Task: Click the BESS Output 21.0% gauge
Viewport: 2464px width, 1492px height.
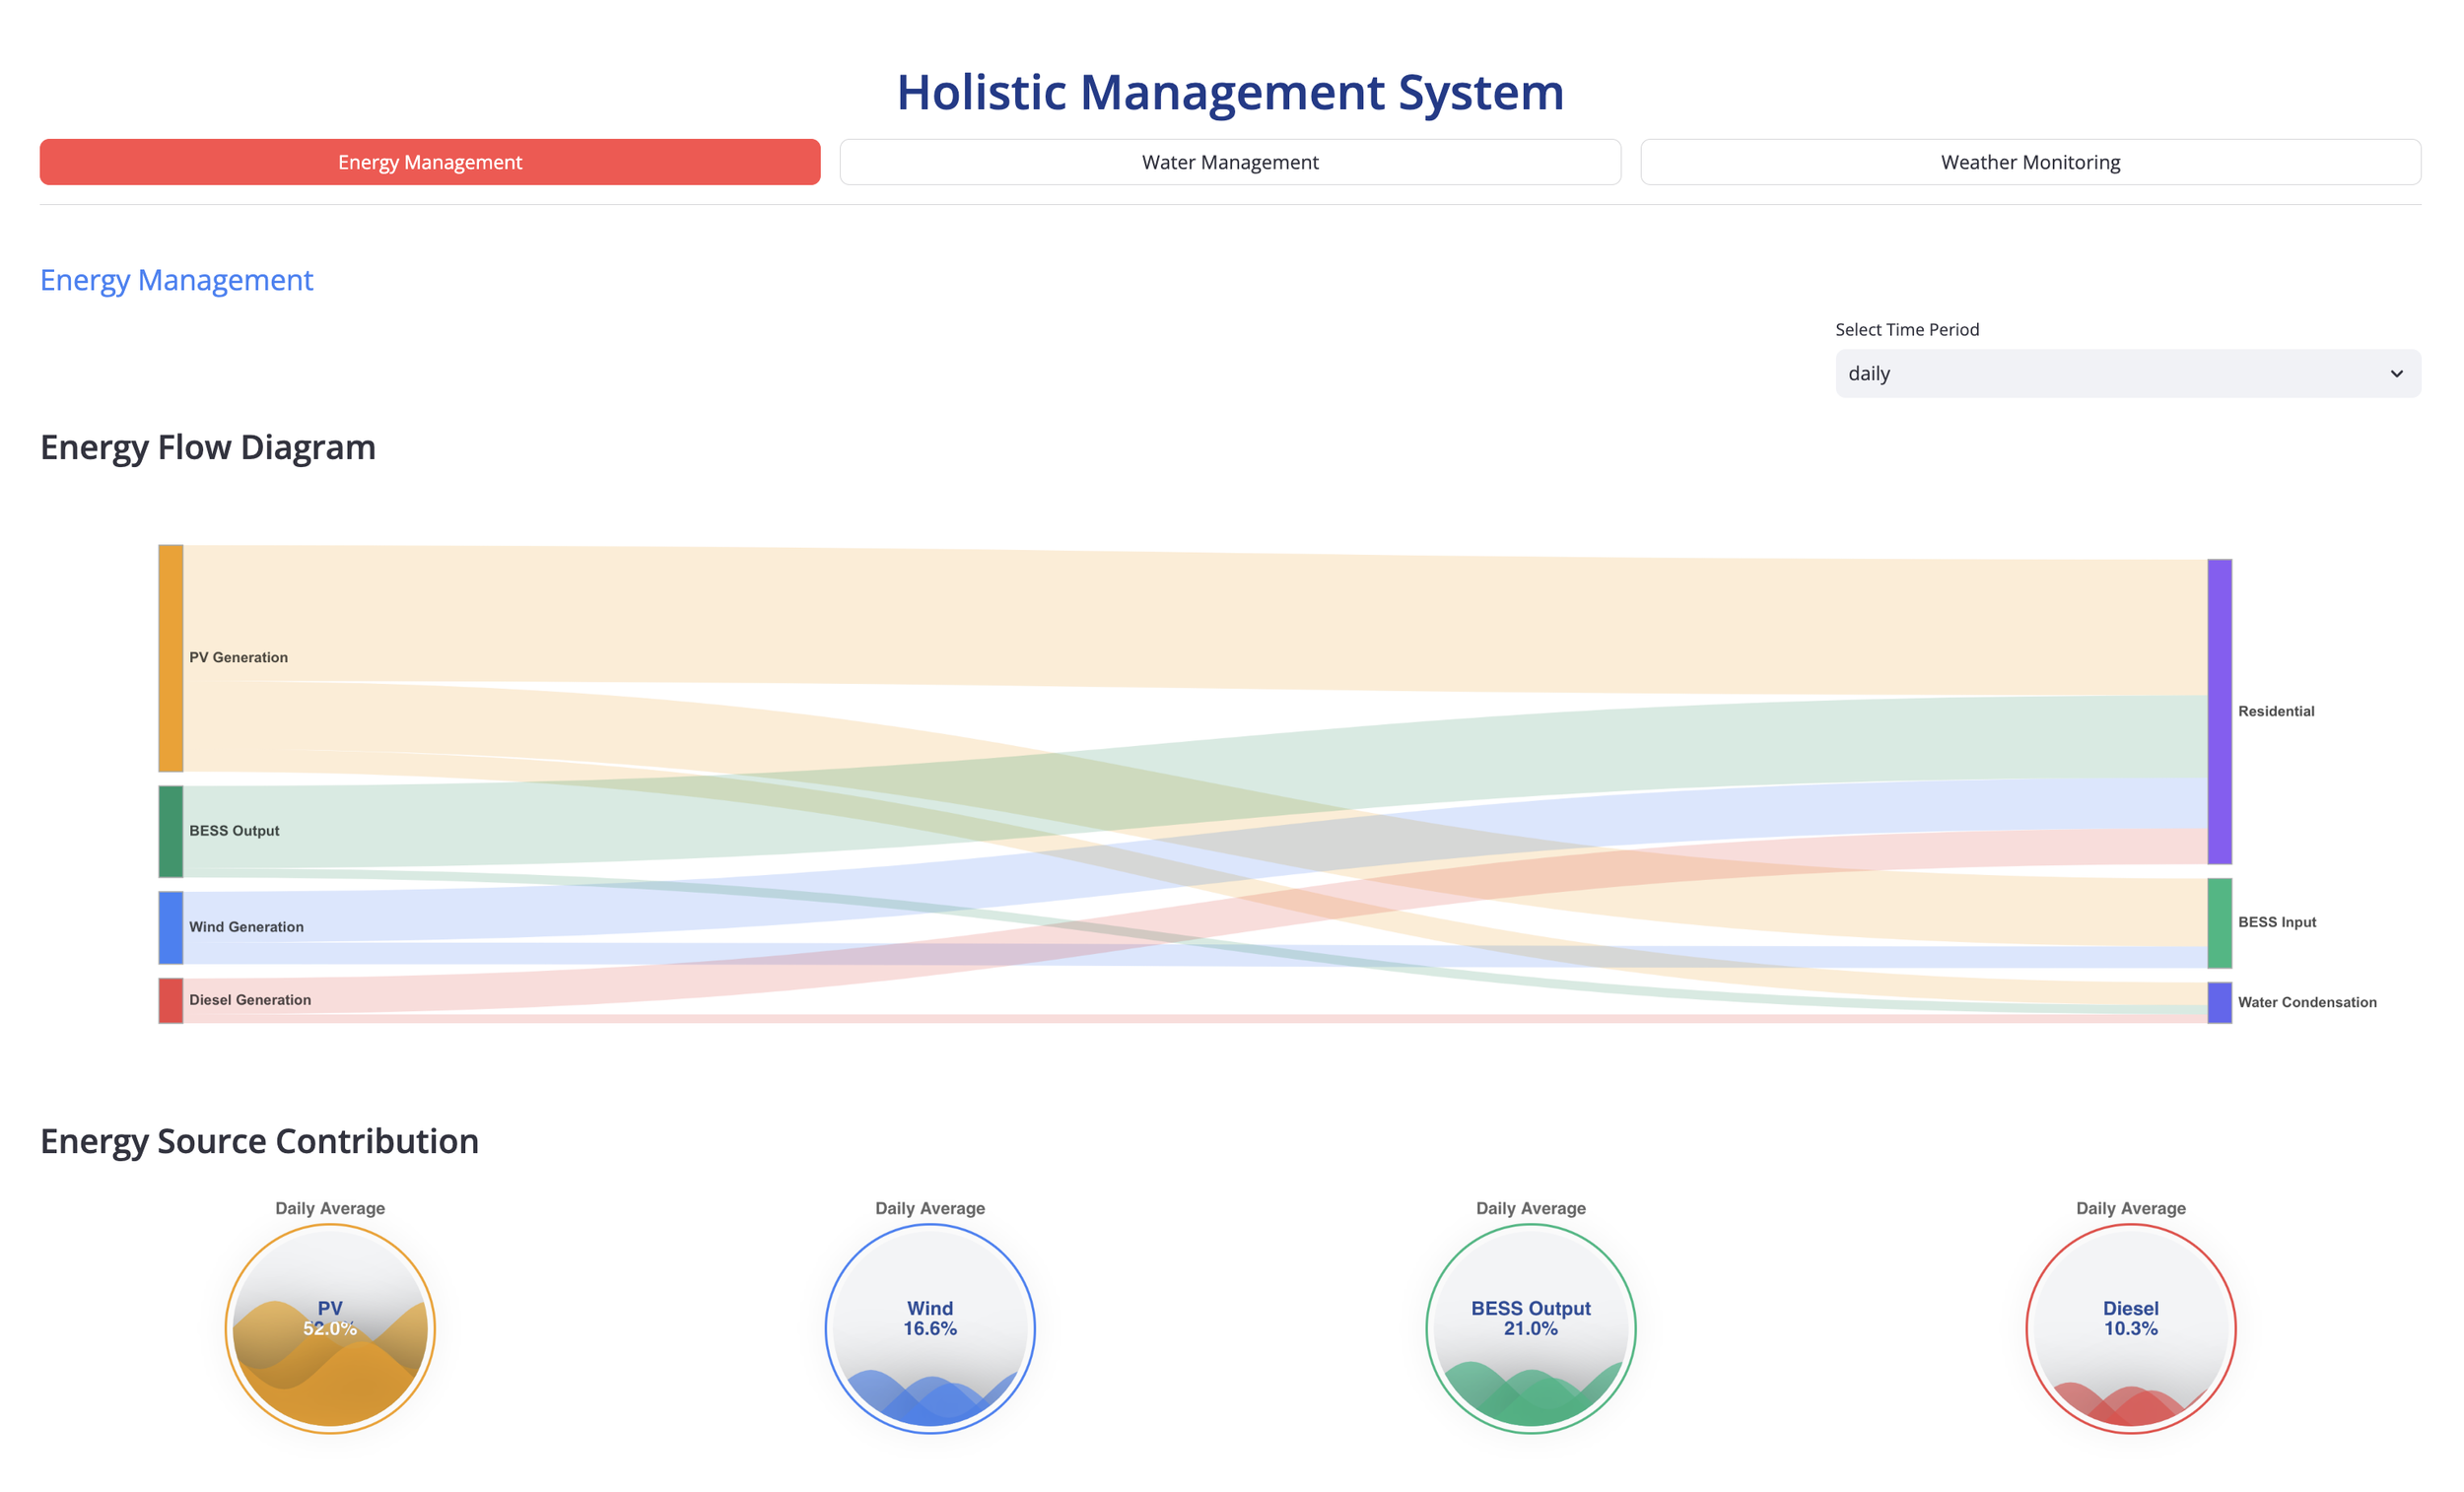Action: [x=1530, y=1328]
